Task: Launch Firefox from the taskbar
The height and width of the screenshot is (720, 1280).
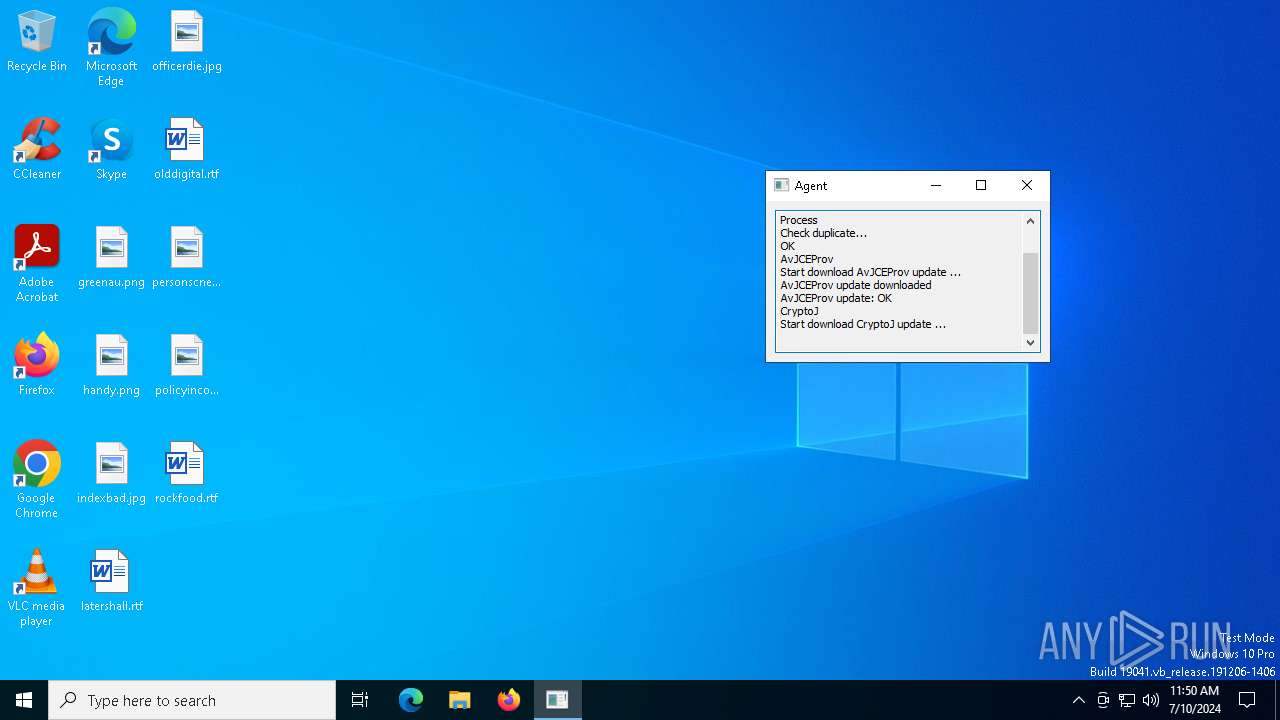Action: click(x=509, y=700)
